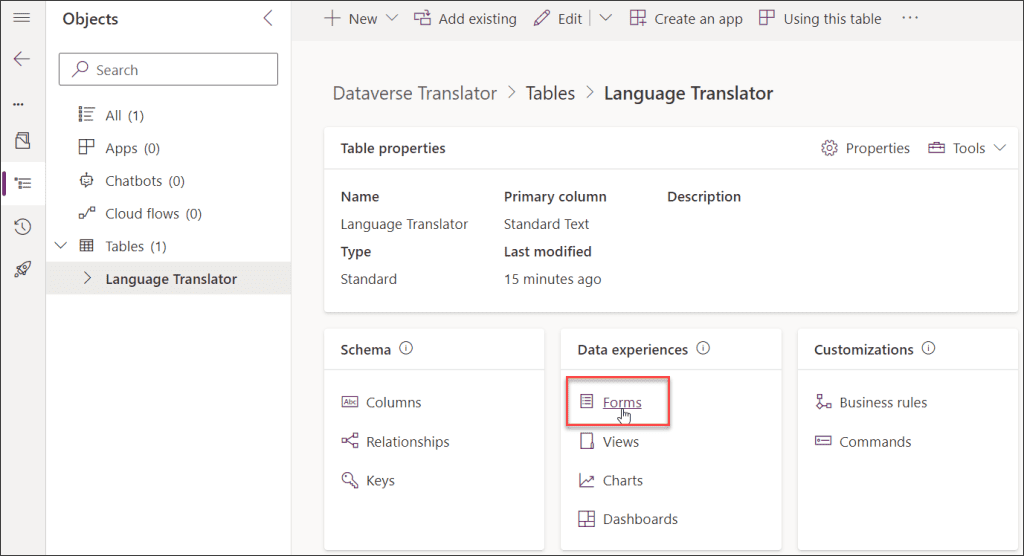Open table Properties with gear icon

point(865,148)
